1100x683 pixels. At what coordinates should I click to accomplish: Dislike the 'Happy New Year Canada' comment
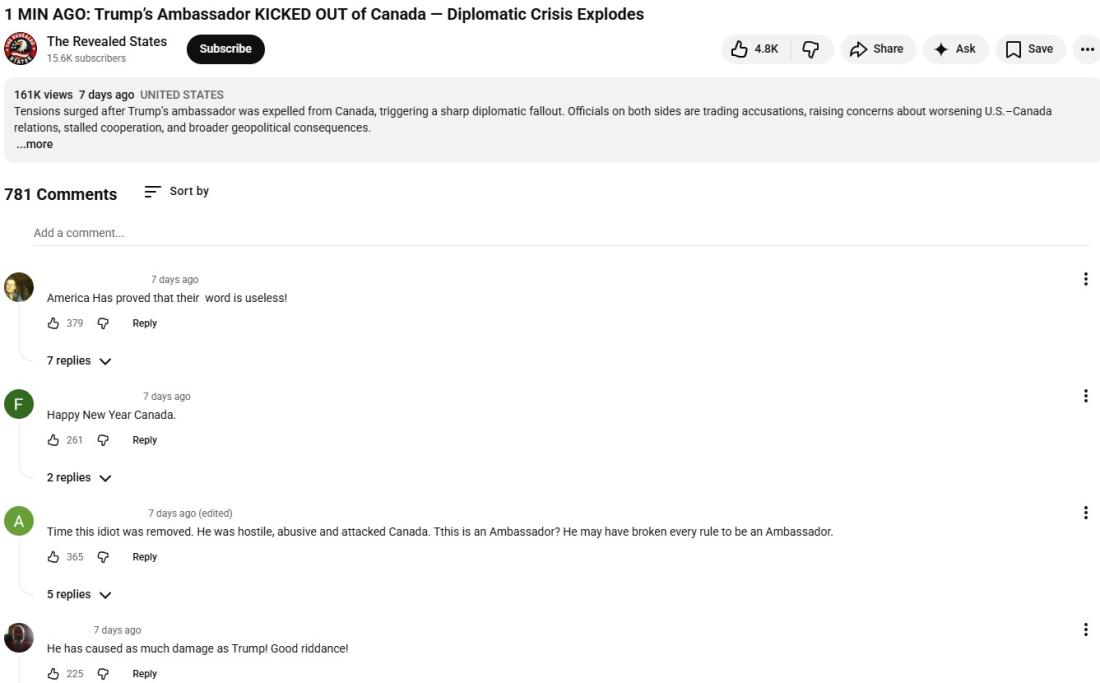[103, 440]
